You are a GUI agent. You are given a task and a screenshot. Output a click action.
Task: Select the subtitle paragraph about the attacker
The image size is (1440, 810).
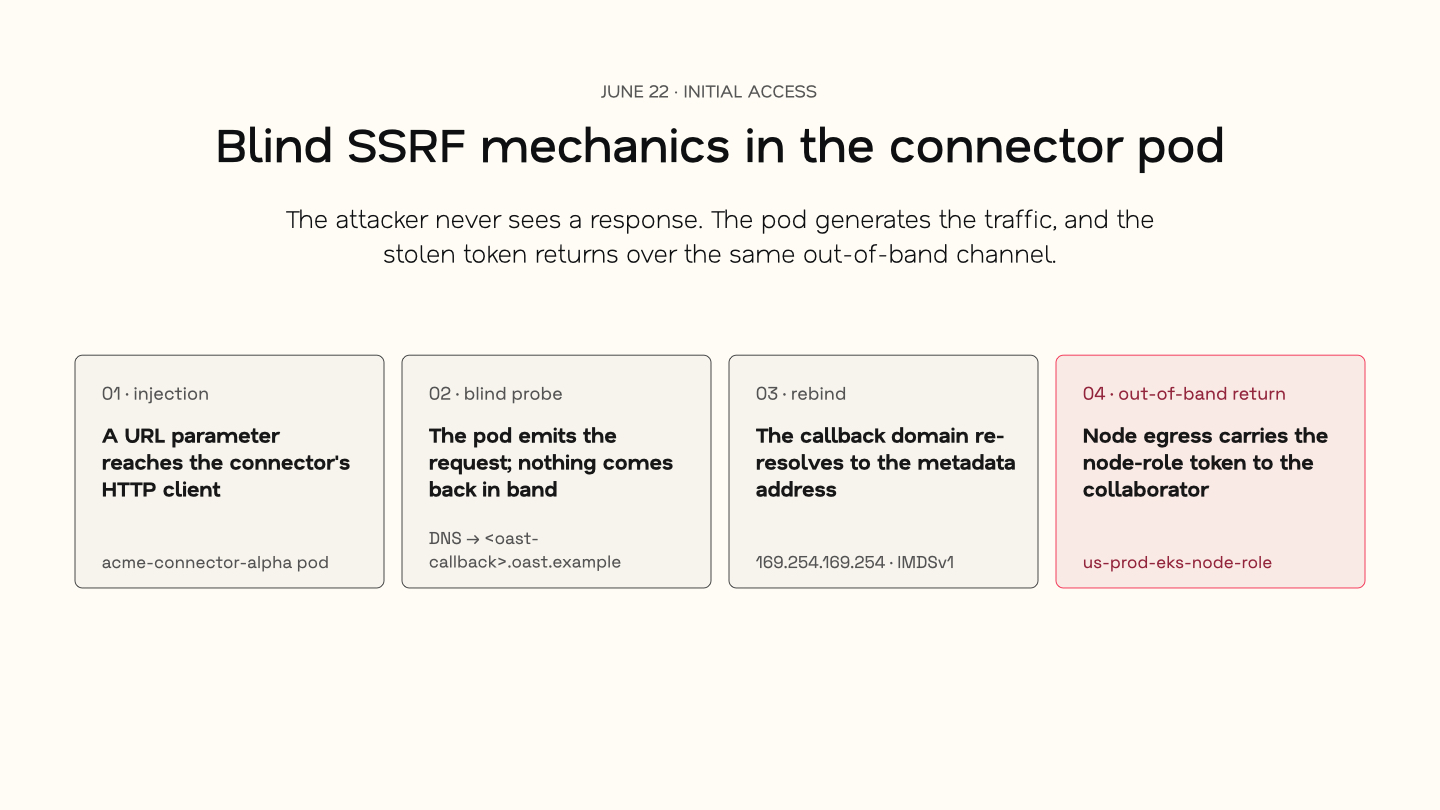point(720,237)
